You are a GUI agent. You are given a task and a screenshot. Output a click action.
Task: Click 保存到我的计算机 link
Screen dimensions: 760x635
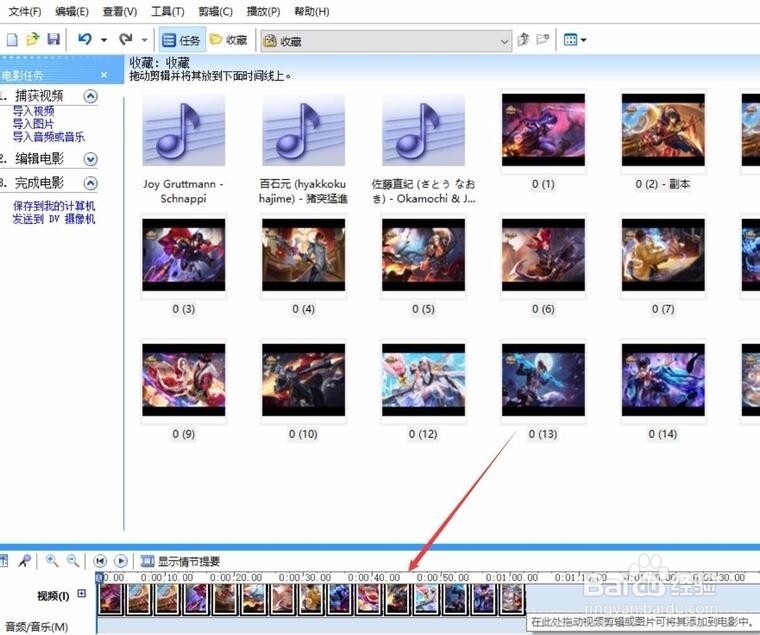[54, 206]
